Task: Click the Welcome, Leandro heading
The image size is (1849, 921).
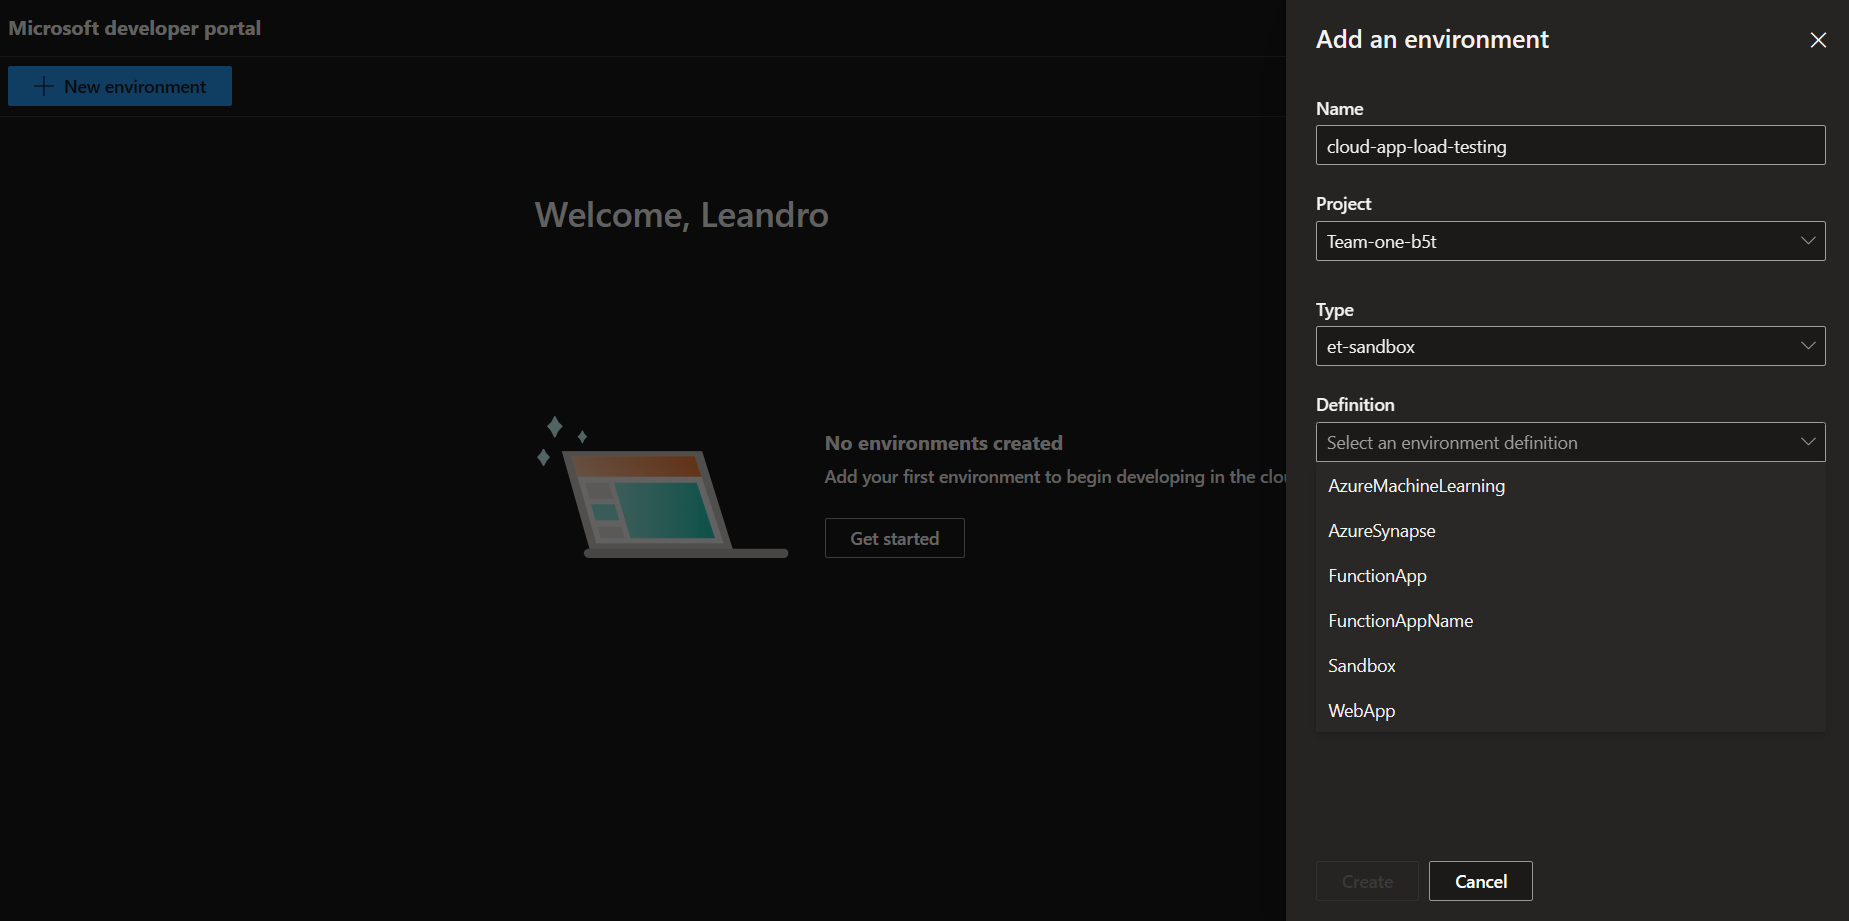Action: point(682,215)
